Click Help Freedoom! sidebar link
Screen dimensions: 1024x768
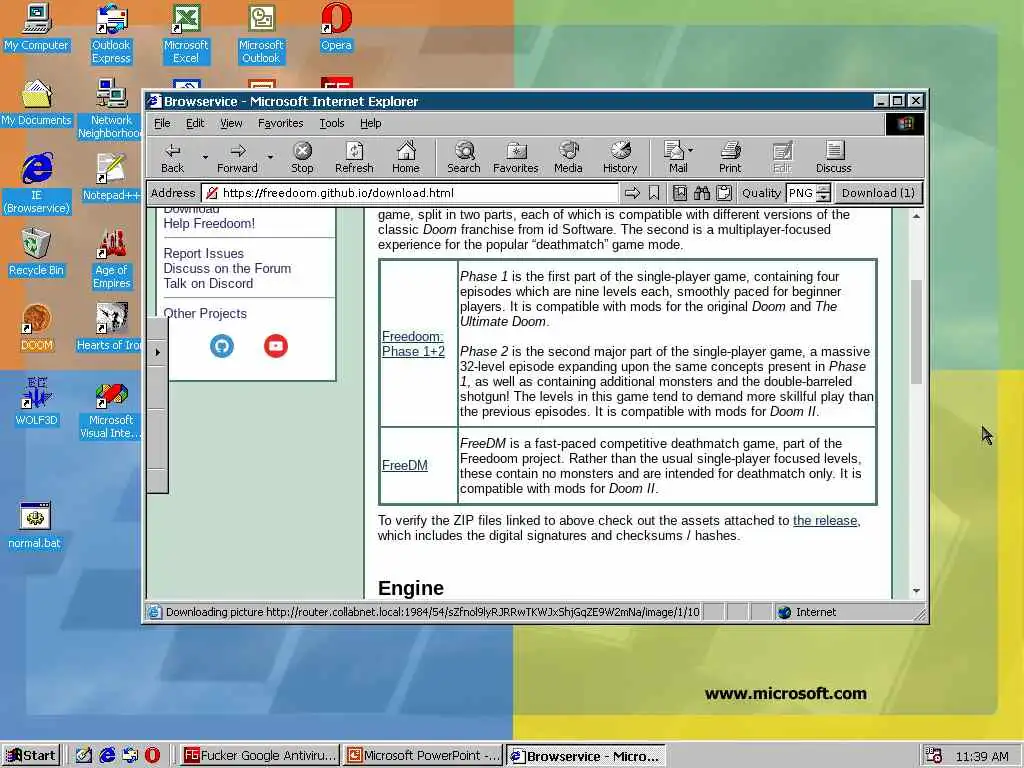click(209, 223)
